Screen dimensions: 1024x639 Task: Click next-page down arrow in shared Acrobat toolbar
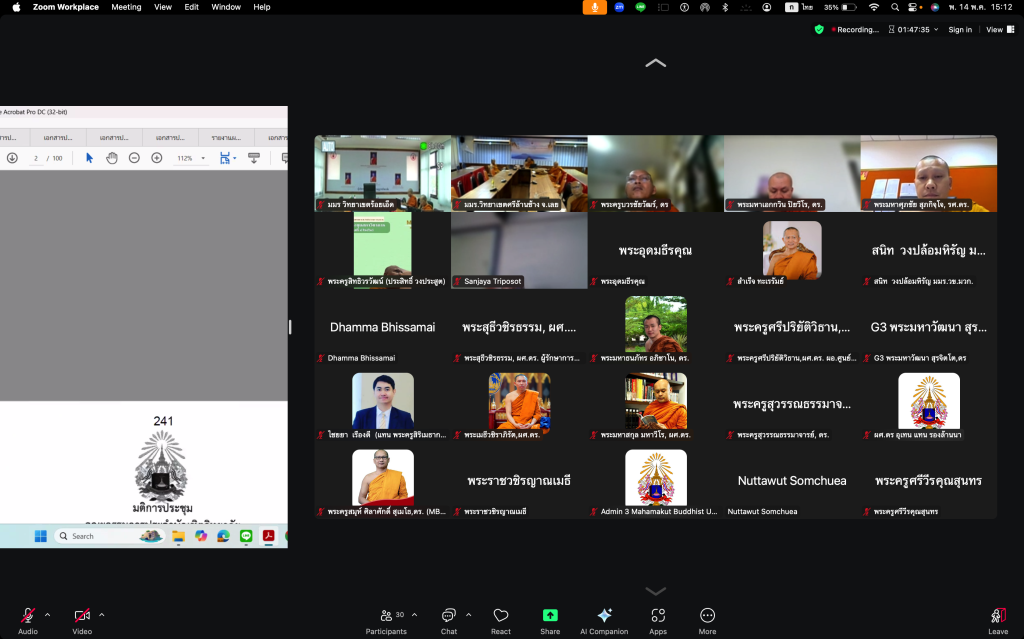12,158
